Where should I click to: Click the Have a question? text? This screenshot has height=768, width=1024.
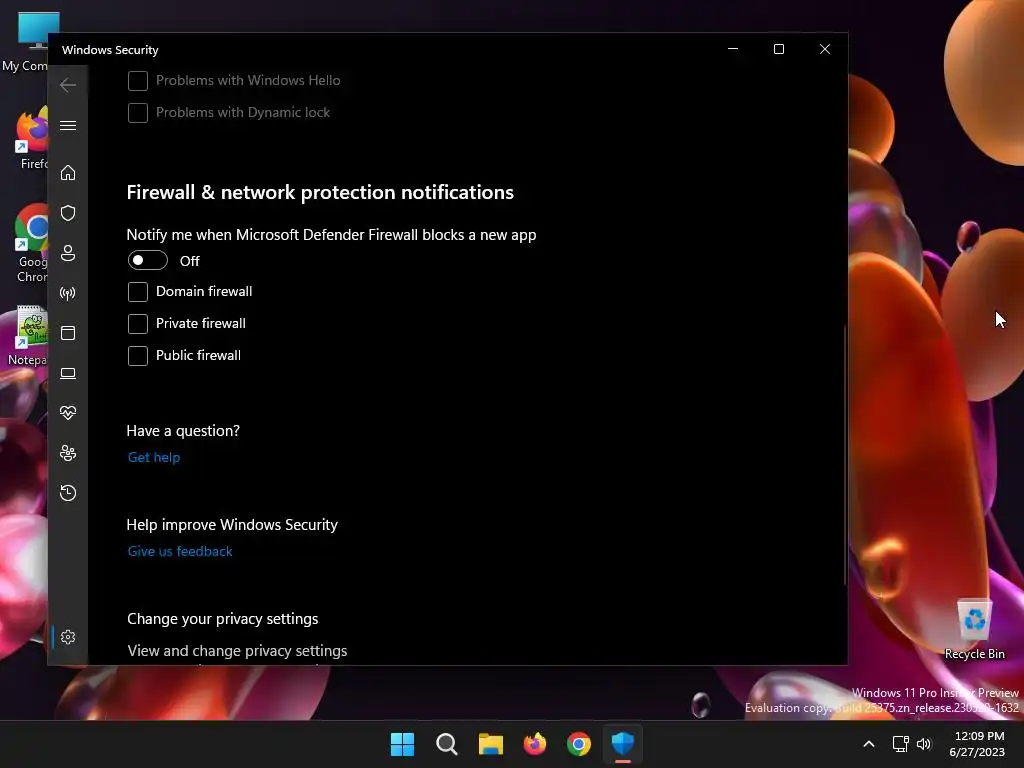pyautogui.click(x=183, y=431)
